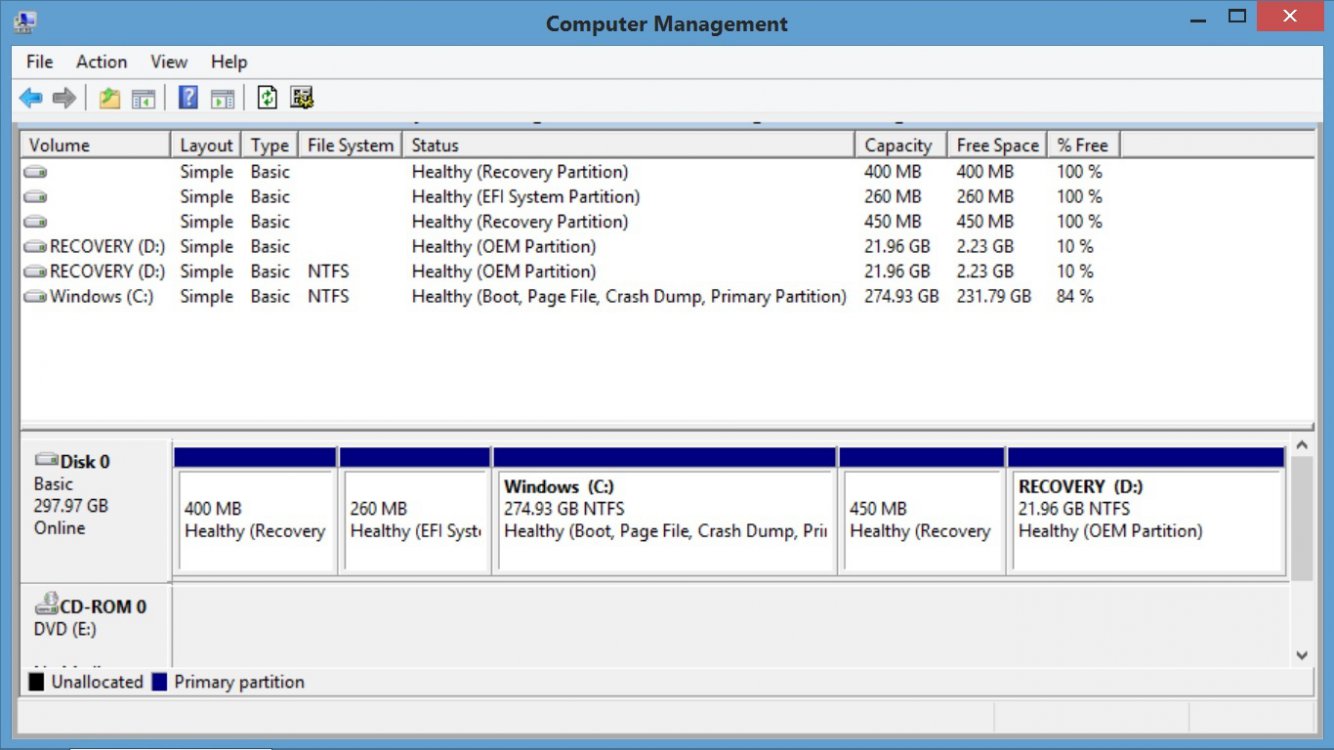Sort by the Type column header
This screenshot has width=1334, height=750.
coord(270,145)
